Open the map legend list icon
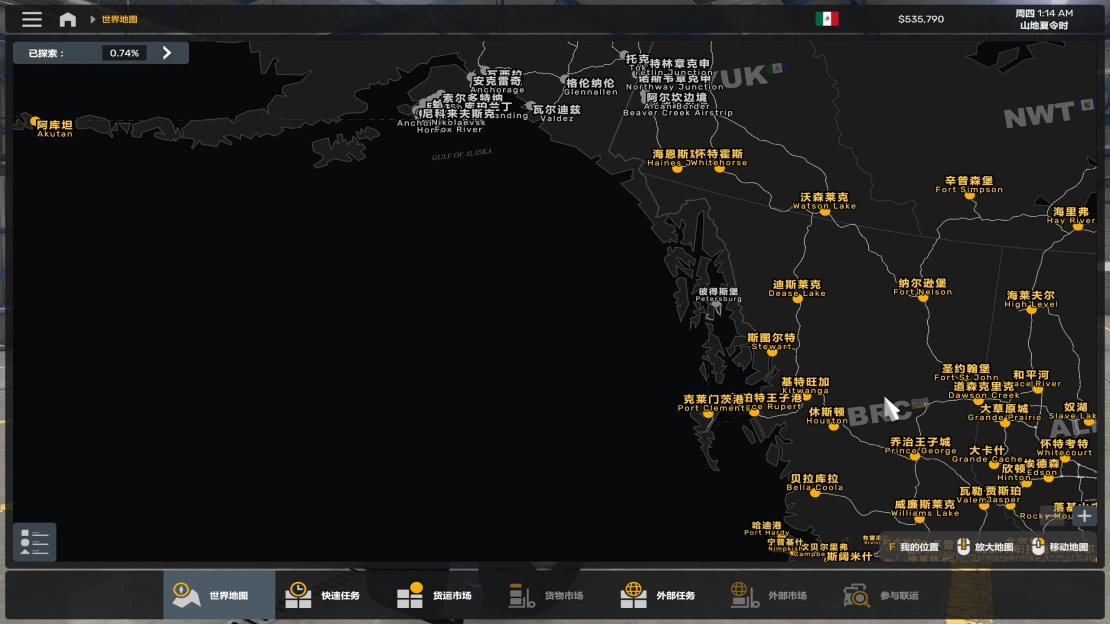Viewport: 1110px width, 624px height. [34, 542]
